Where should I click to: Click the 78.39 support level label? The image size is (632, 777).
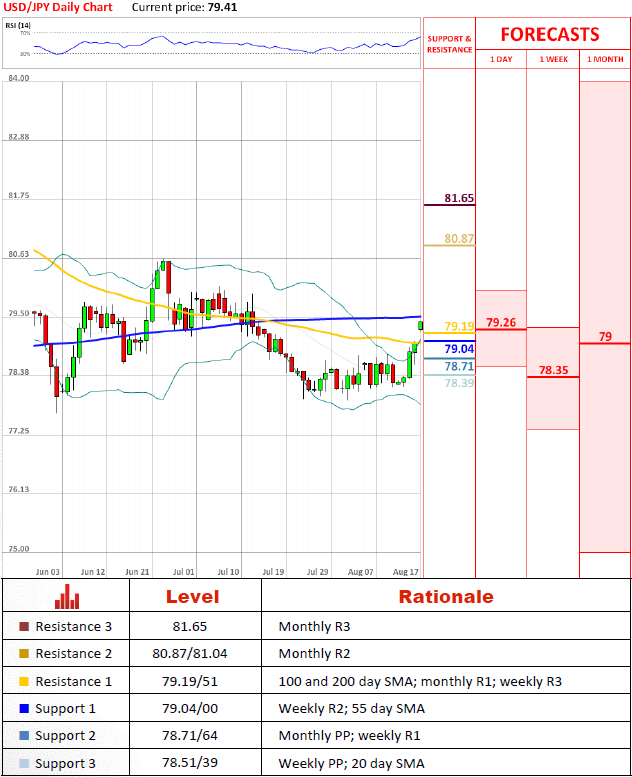(459, 383)
